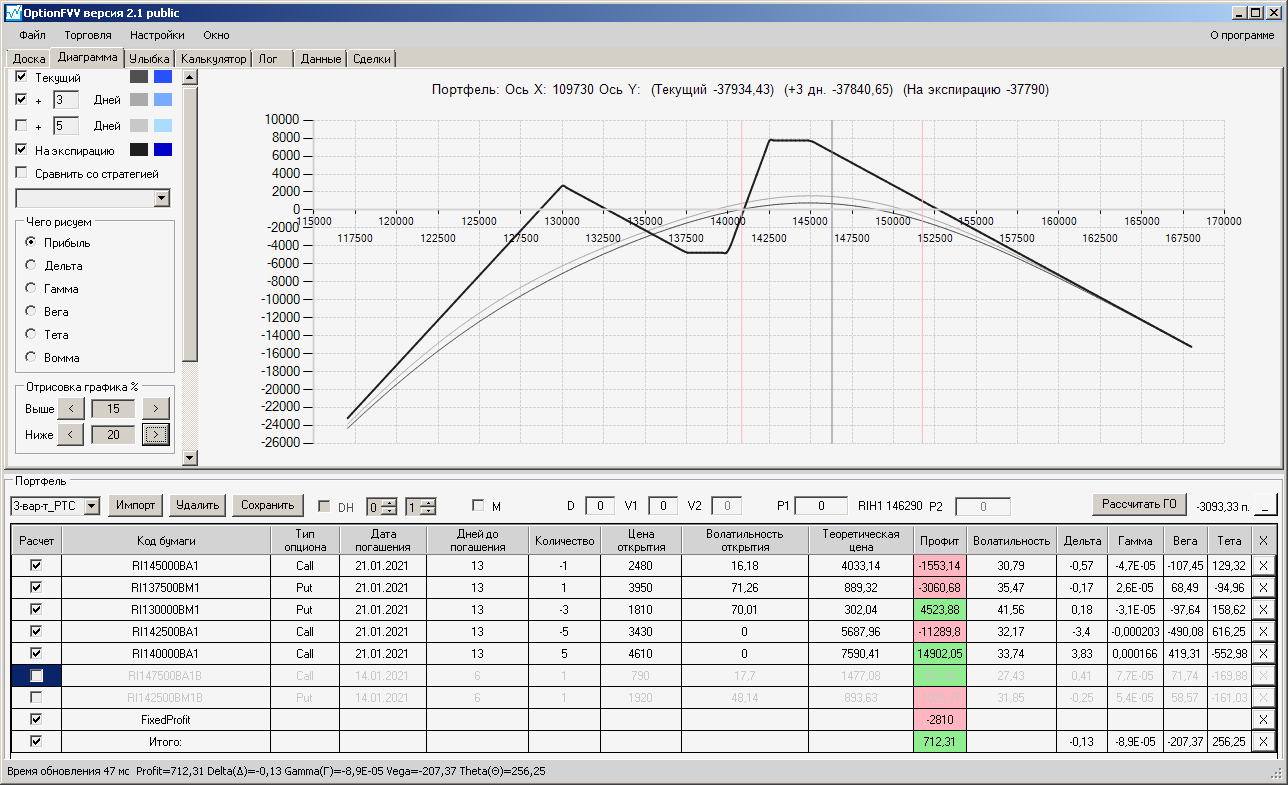Select the Дельта radio option
Image resolution: width=1288 pixels, height=785 pixels.
click(31, 265)
